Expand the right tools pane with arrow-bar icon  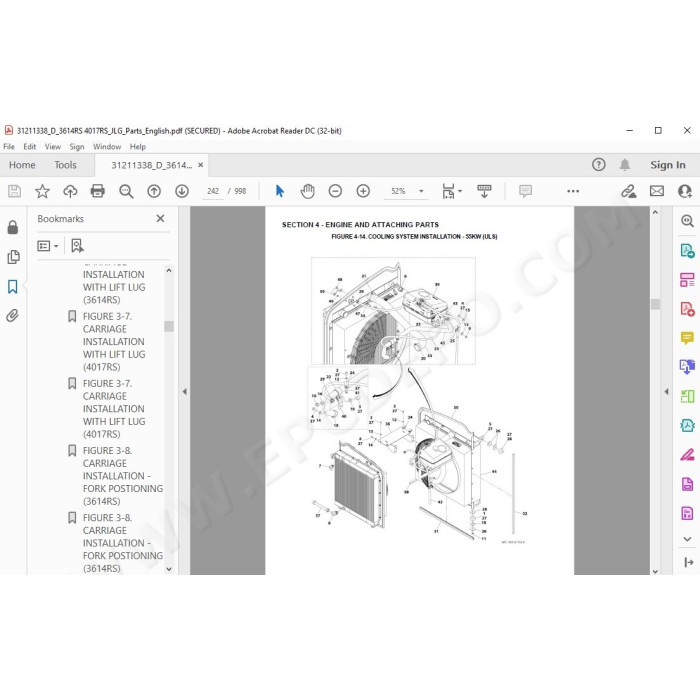point(688,562)
